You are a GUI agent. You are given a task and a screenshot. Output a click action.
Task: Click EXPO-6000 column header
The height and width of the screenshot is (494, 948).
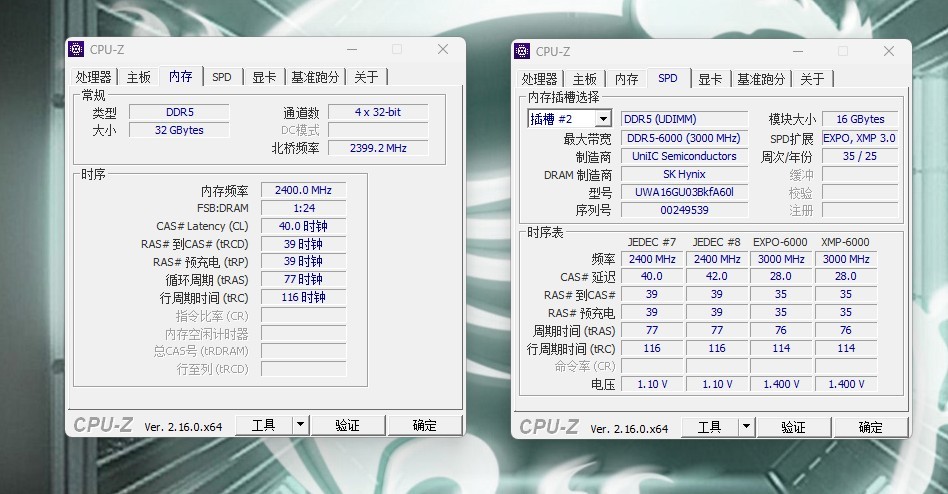[781, 242]
